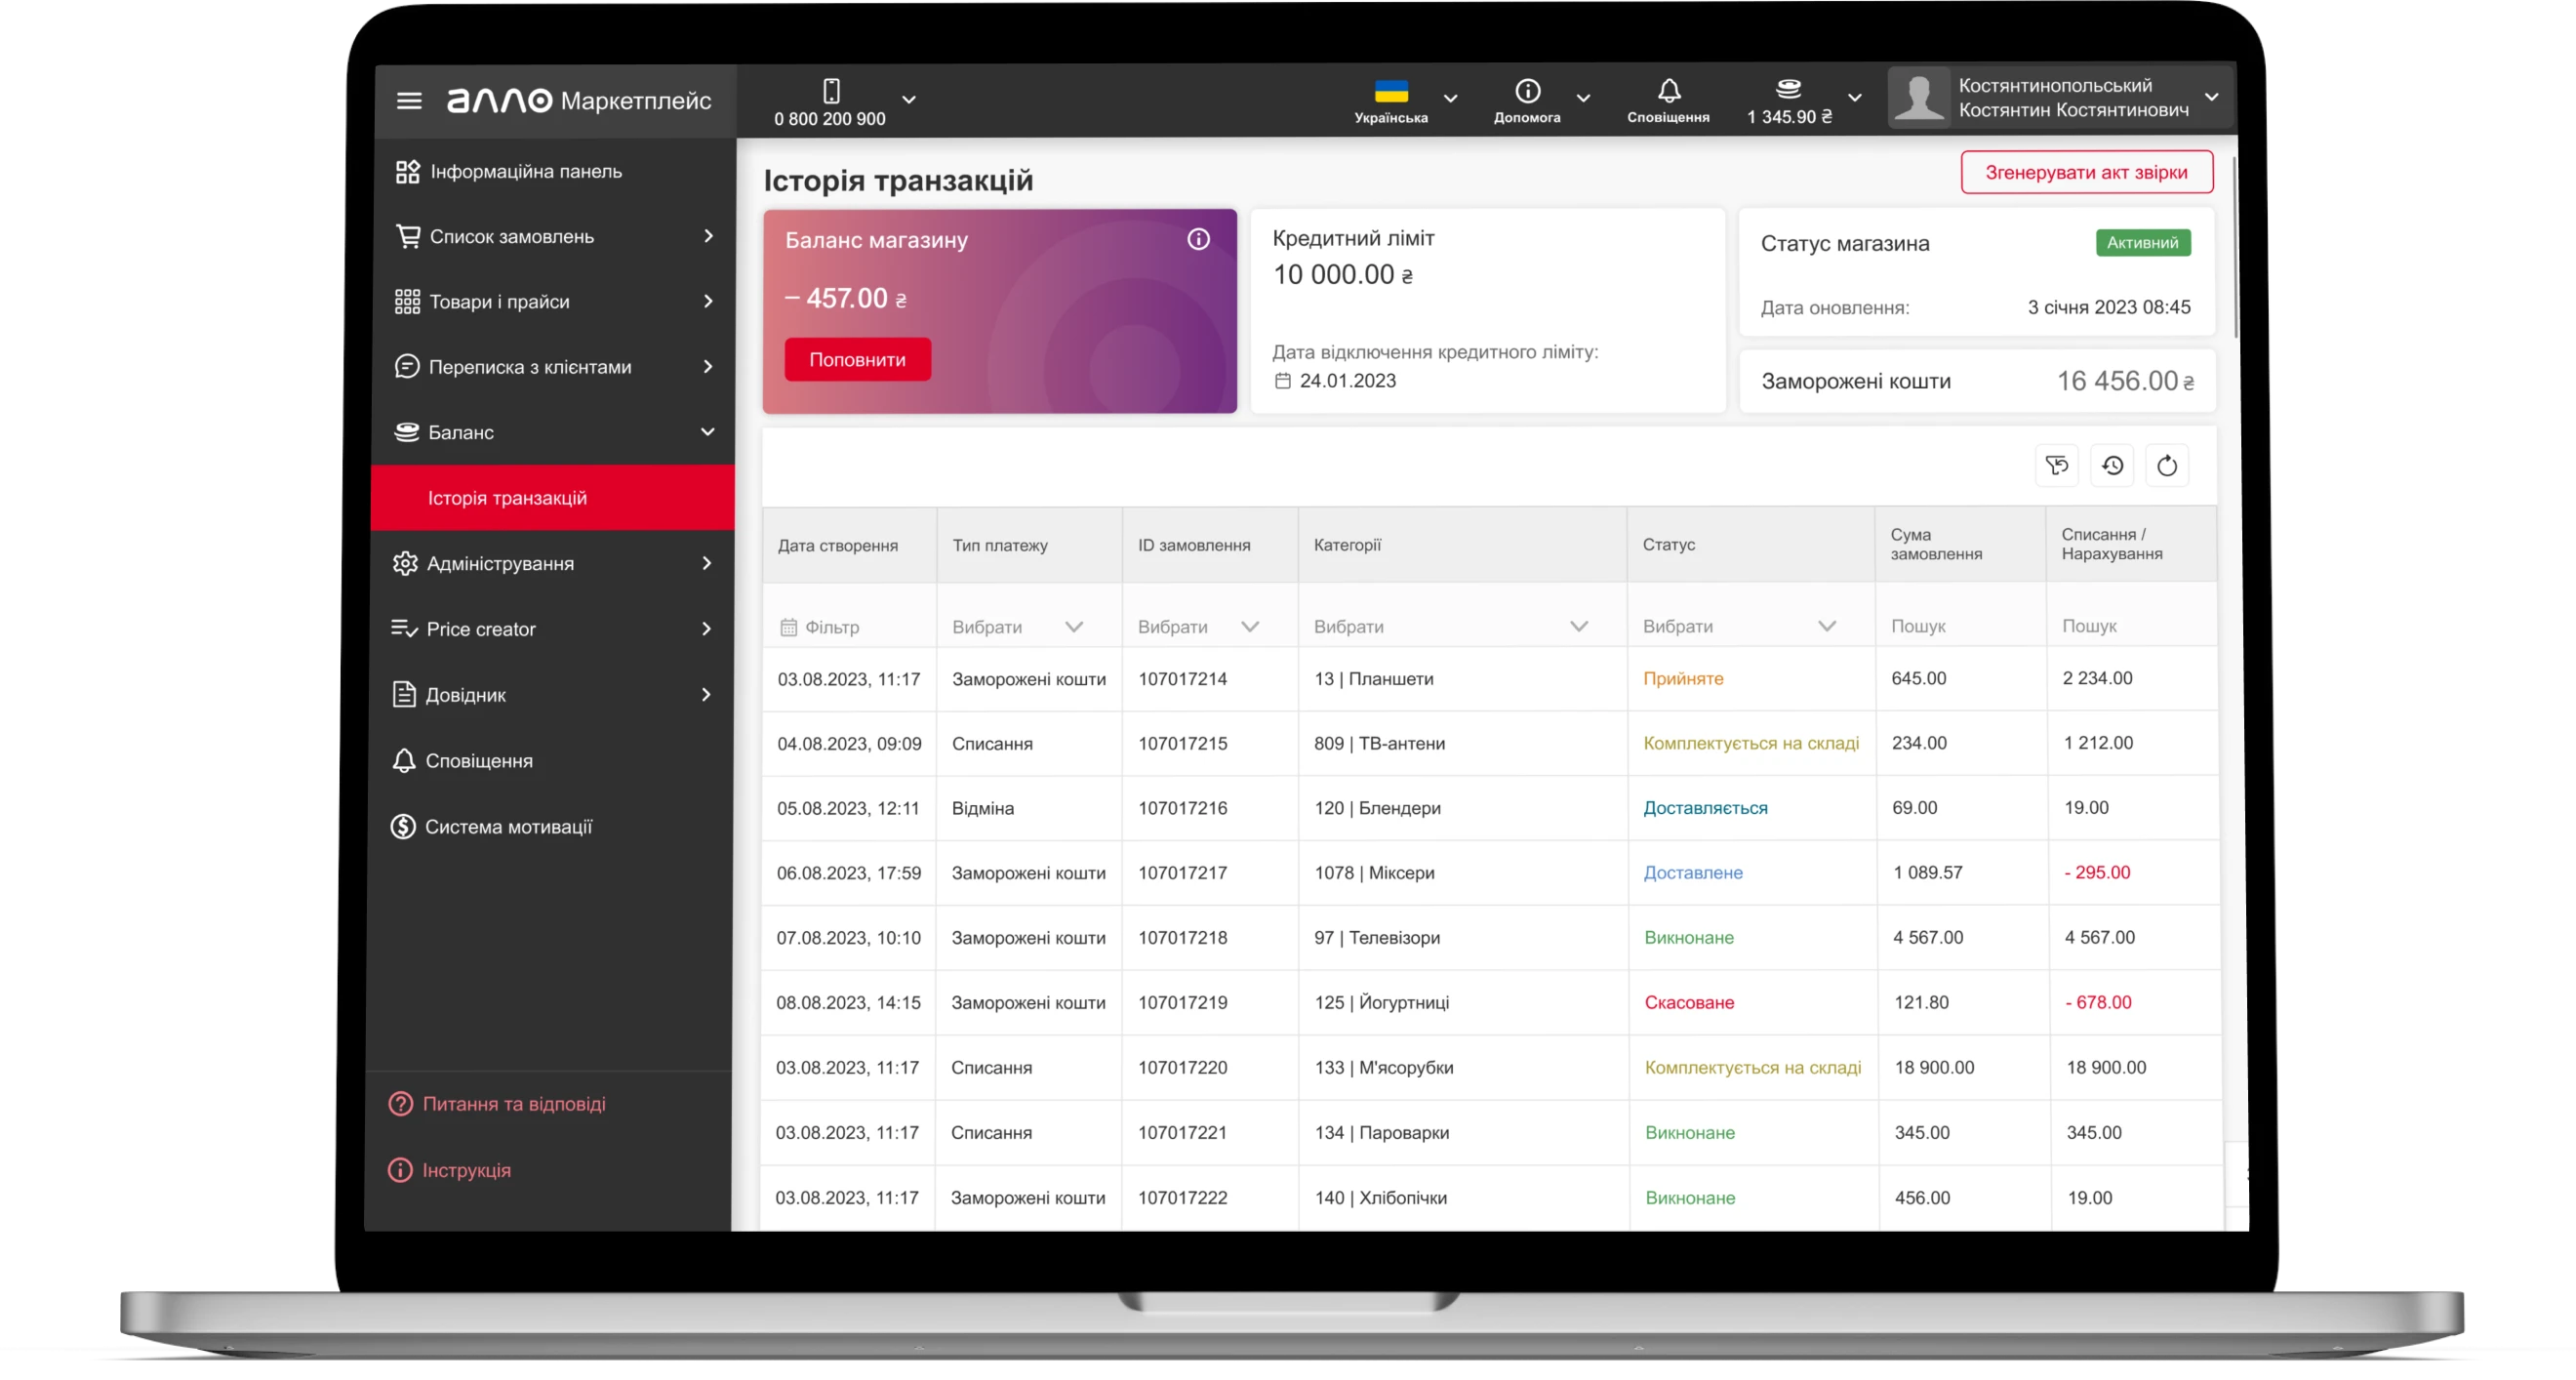The width and height of the screenshot is (2576, 1380).
Task: Click the history clock icon above table
Action: [x=2112, y=466]
